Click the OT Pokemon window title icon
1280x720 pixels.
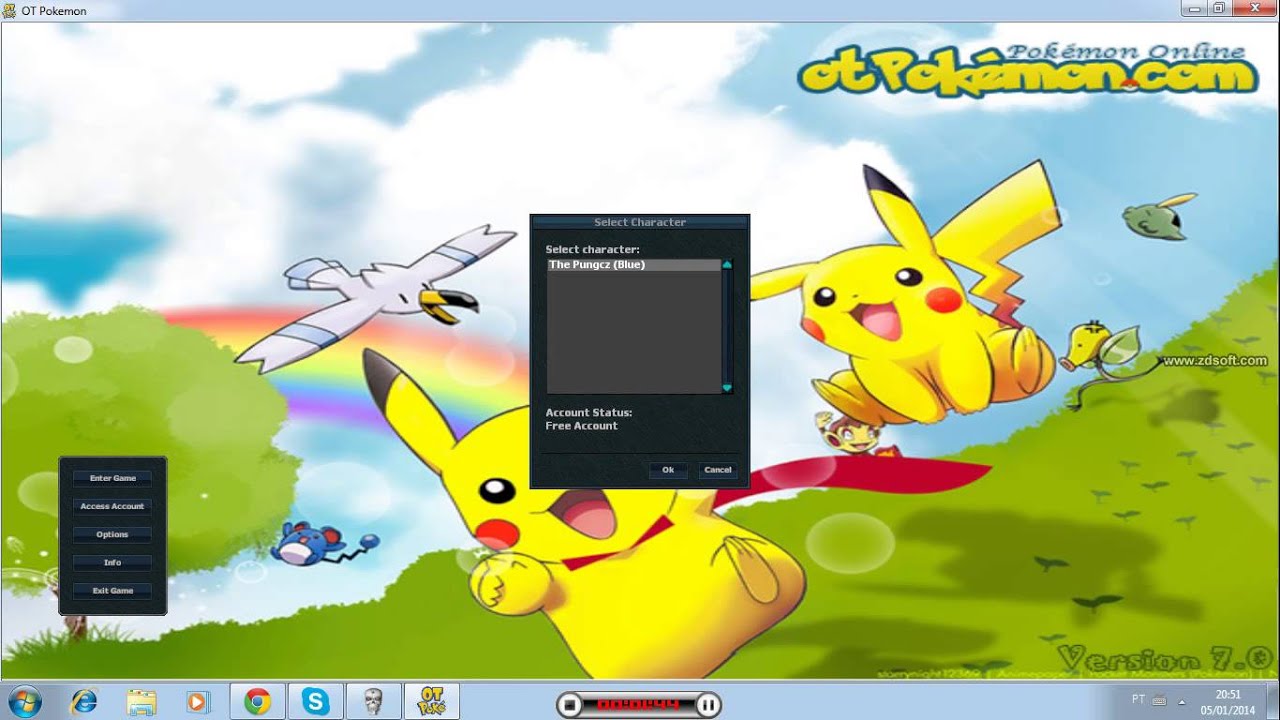point(11,11)
